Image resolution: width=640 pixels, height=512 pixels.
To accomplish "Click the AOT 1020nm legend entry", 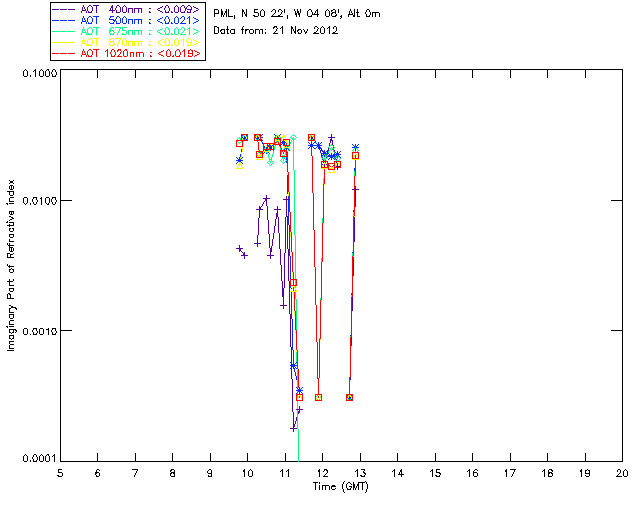I will 127,53.
